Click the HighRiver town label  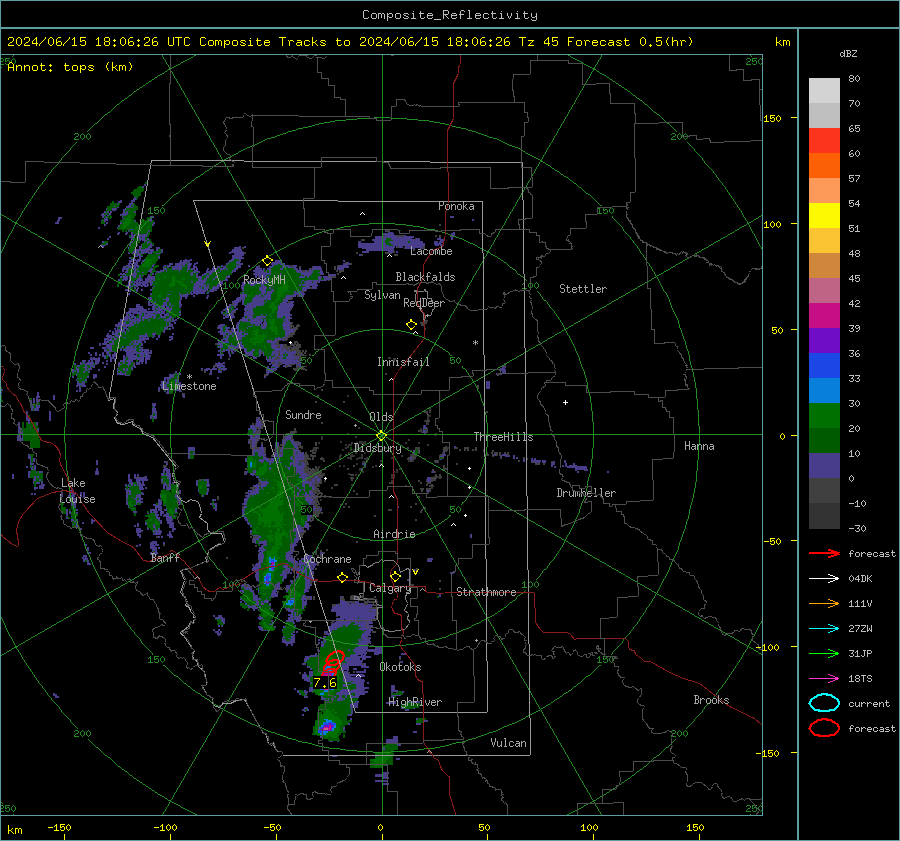click(x=415, y=702)
